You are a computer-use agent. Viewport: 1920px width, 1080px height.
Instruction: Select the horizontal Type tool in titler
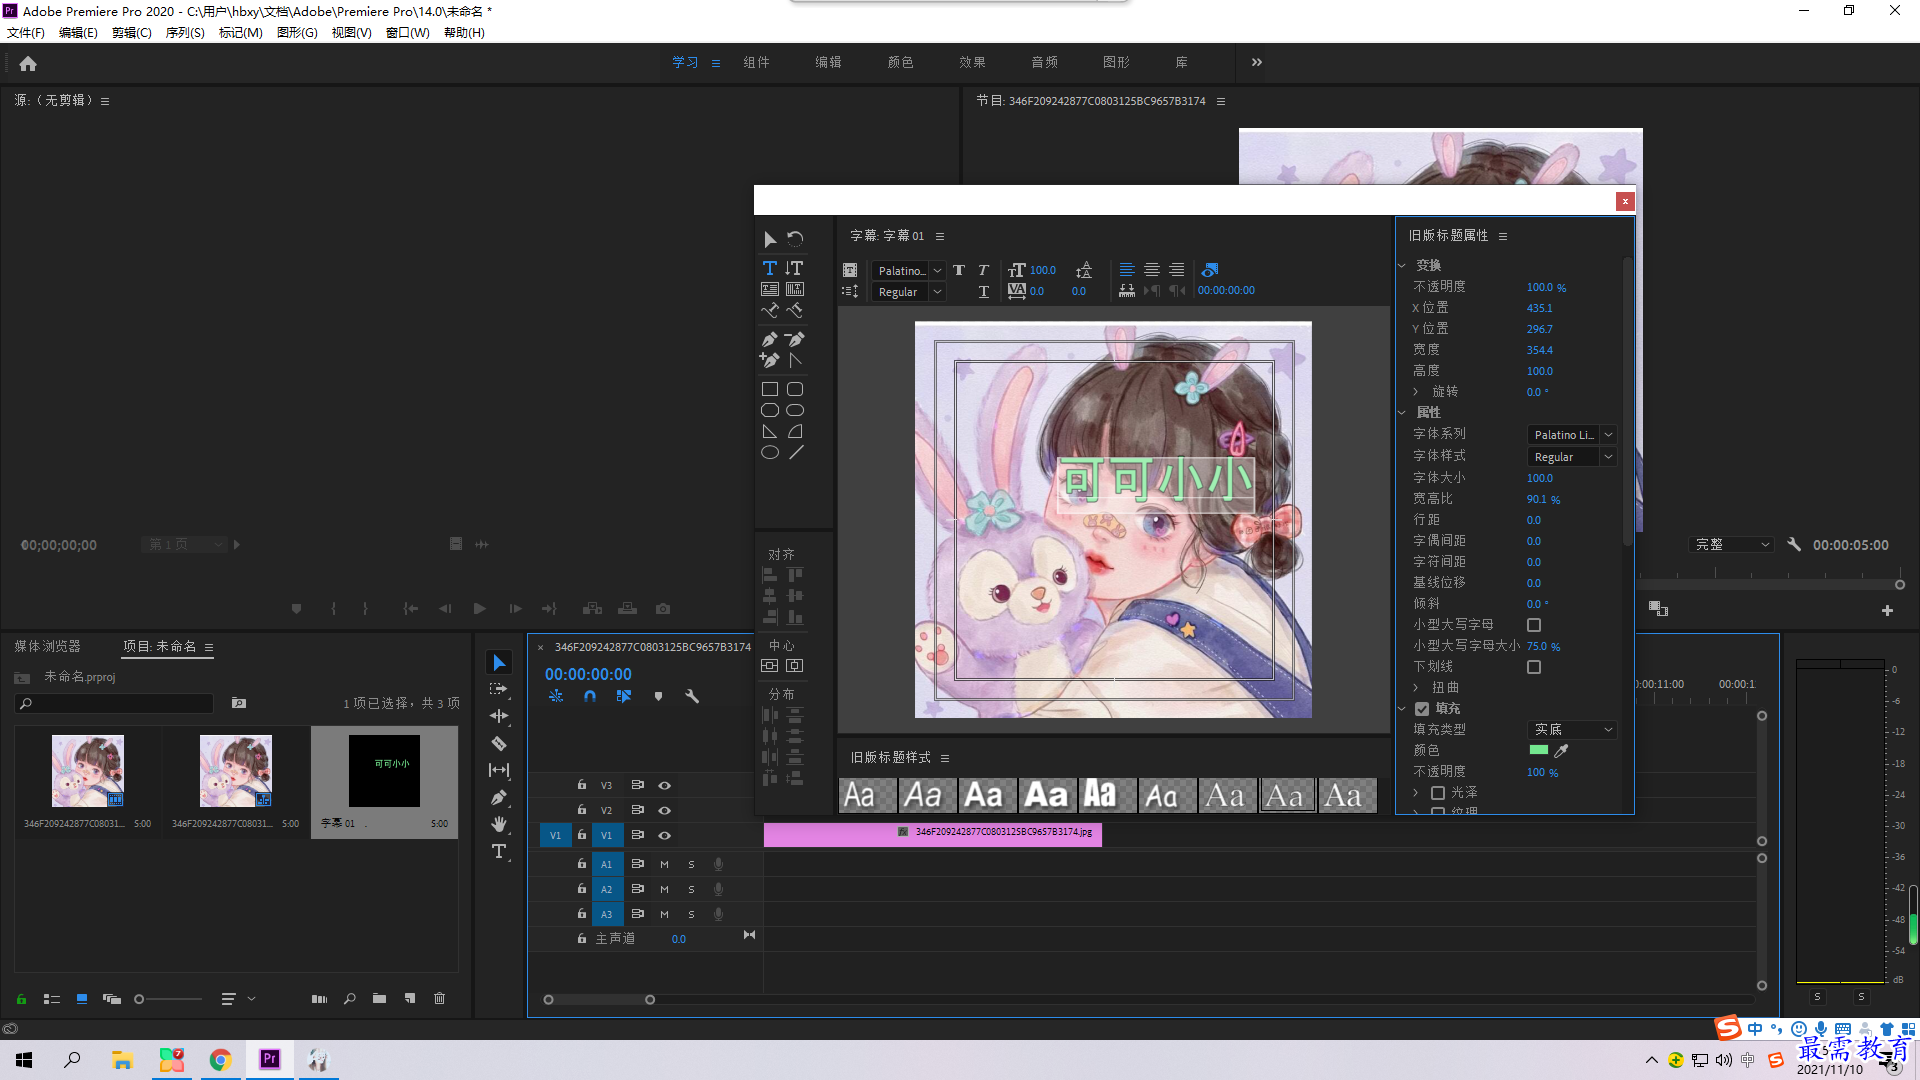coord(769,268)
